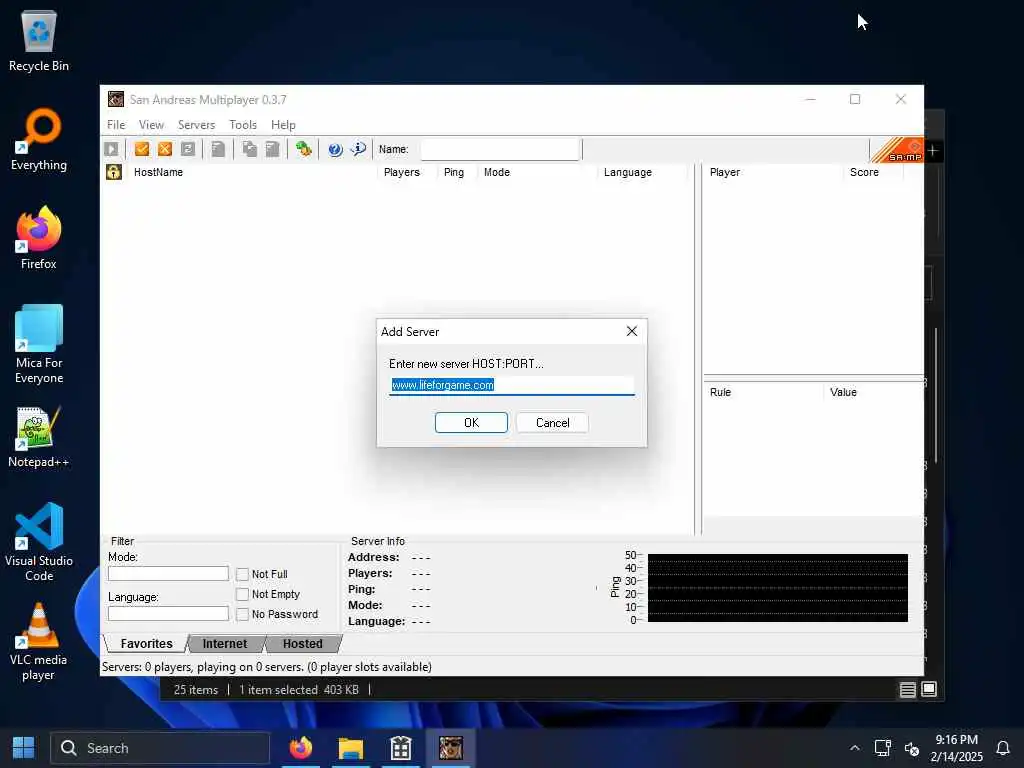The height and width of the screenshot is (768, 1024).
Task: Click the Refresh Server toolbar icon
Action: point(188,150)
